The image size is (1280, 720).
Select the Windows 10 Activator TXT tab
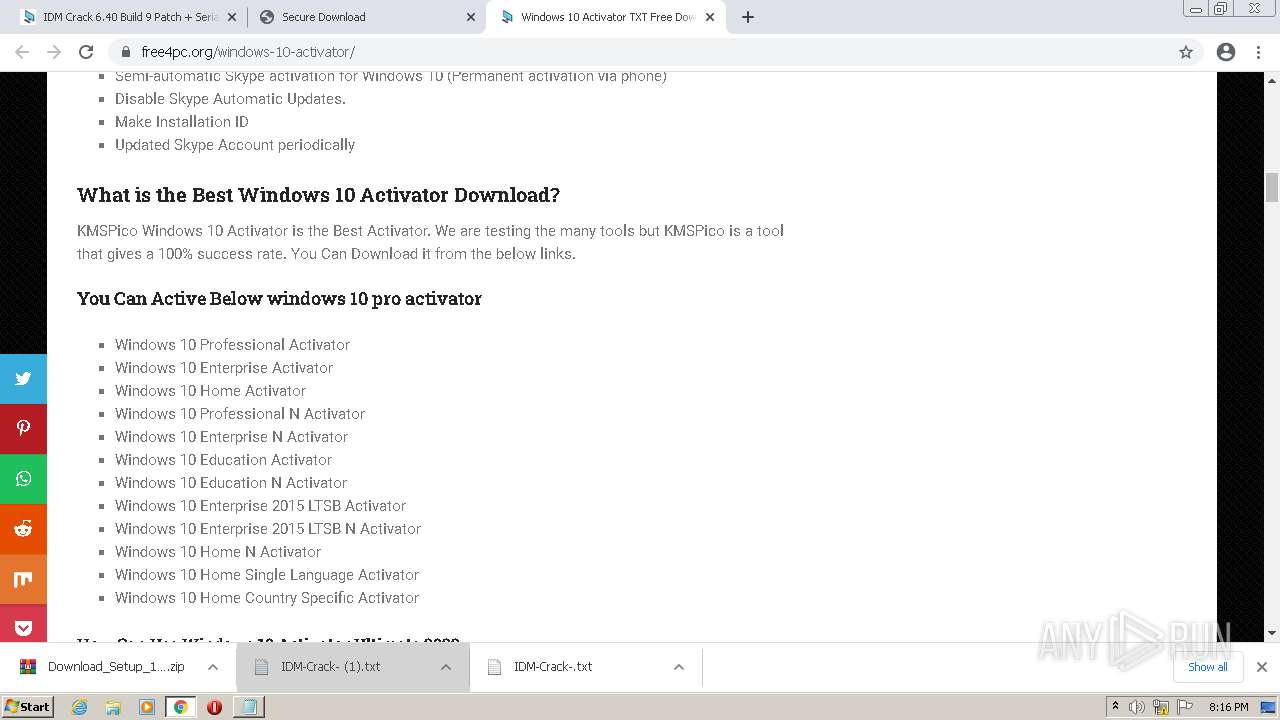point(606,17)
